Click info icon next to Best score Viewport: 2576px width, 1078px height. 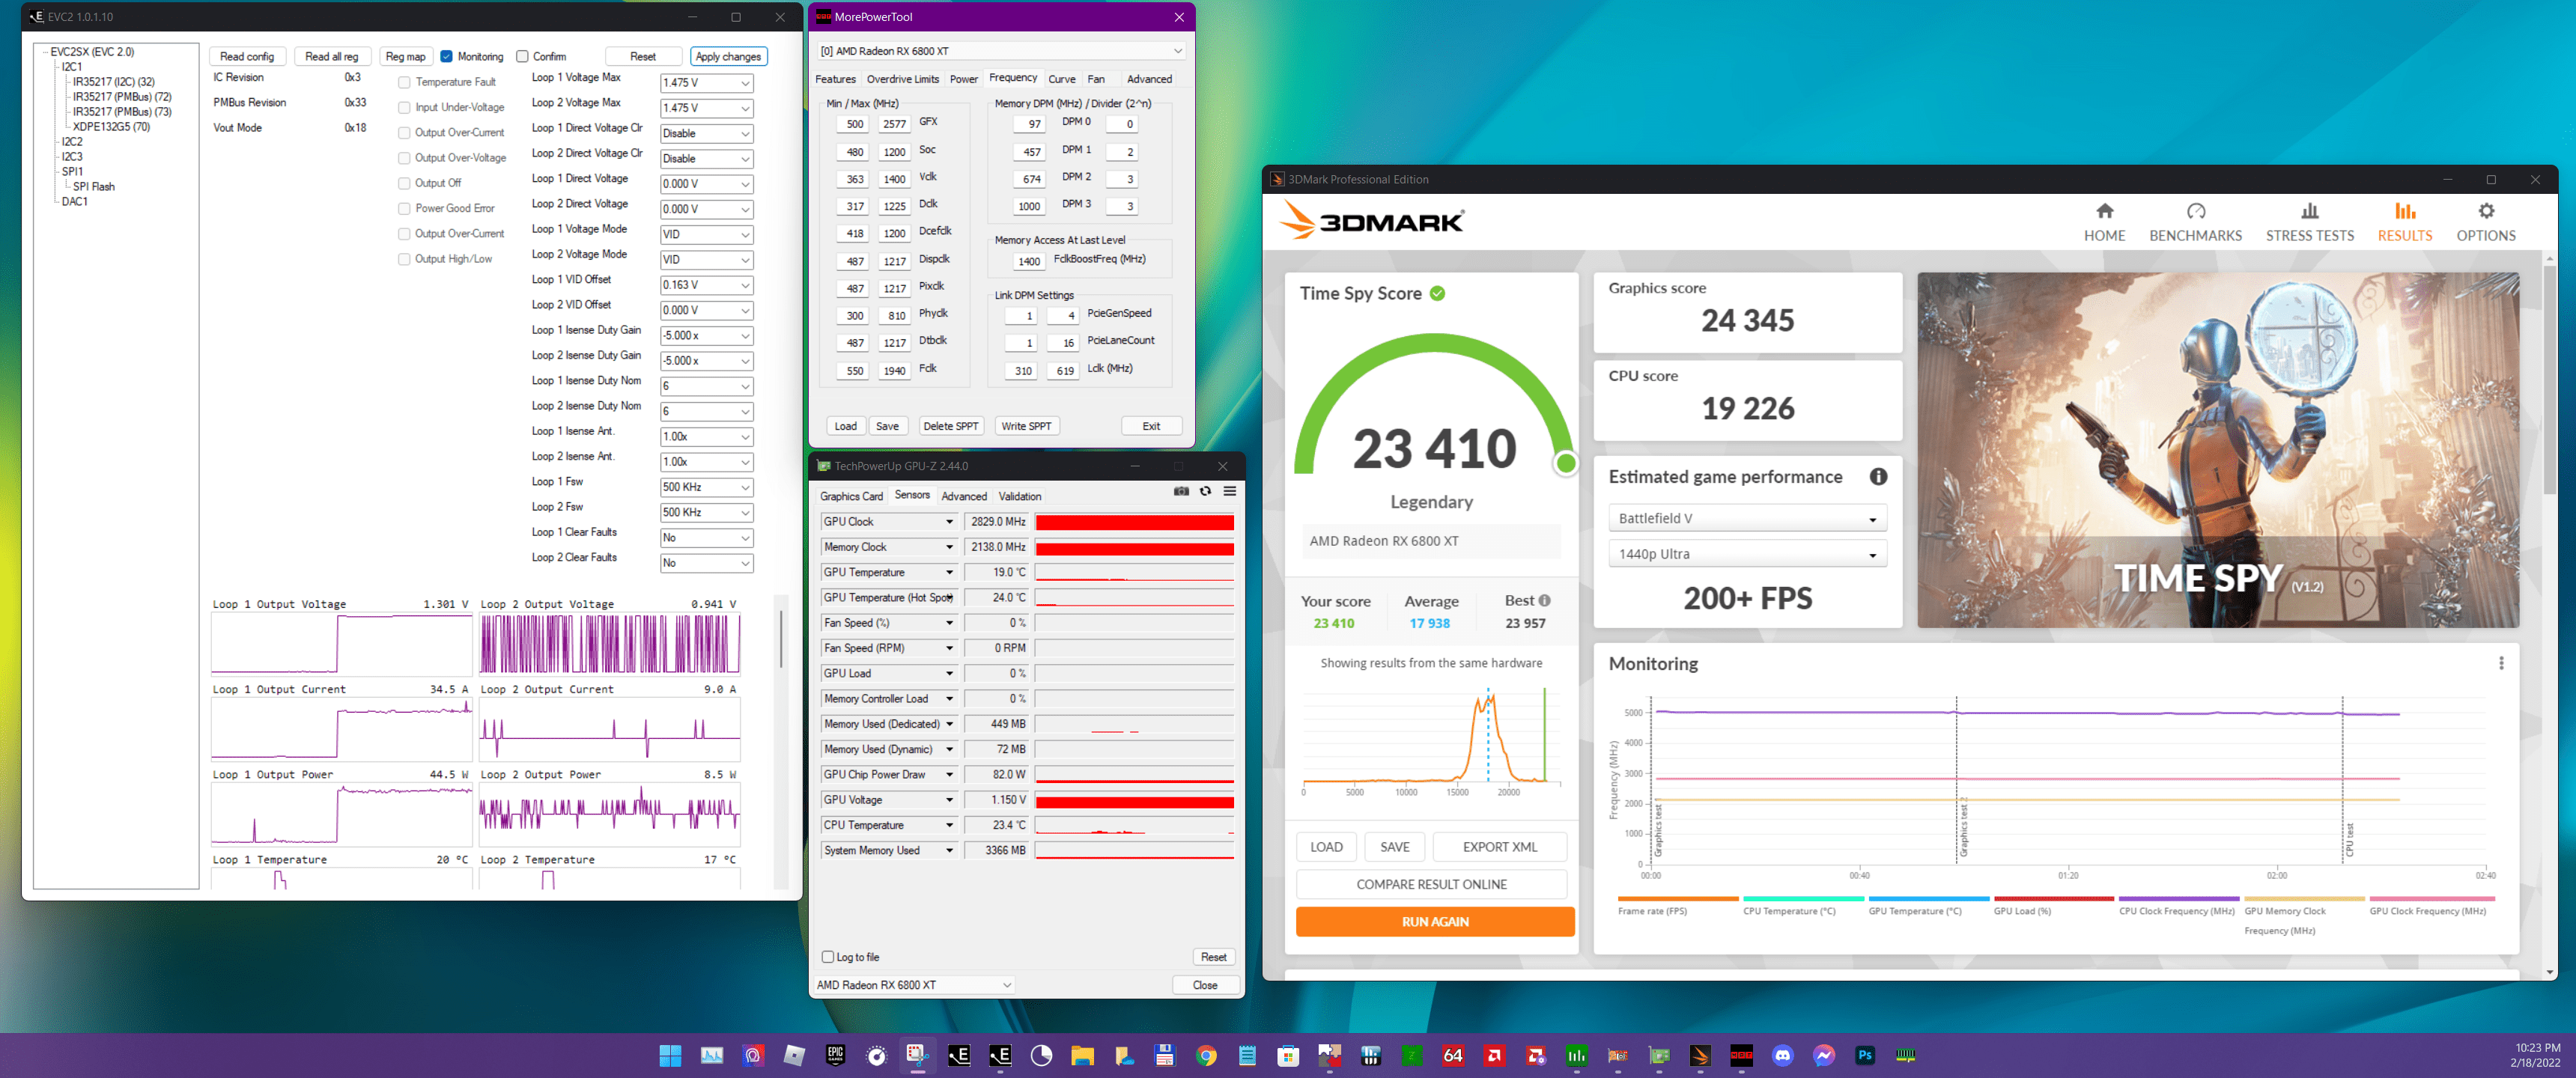tap(1544, 600)
